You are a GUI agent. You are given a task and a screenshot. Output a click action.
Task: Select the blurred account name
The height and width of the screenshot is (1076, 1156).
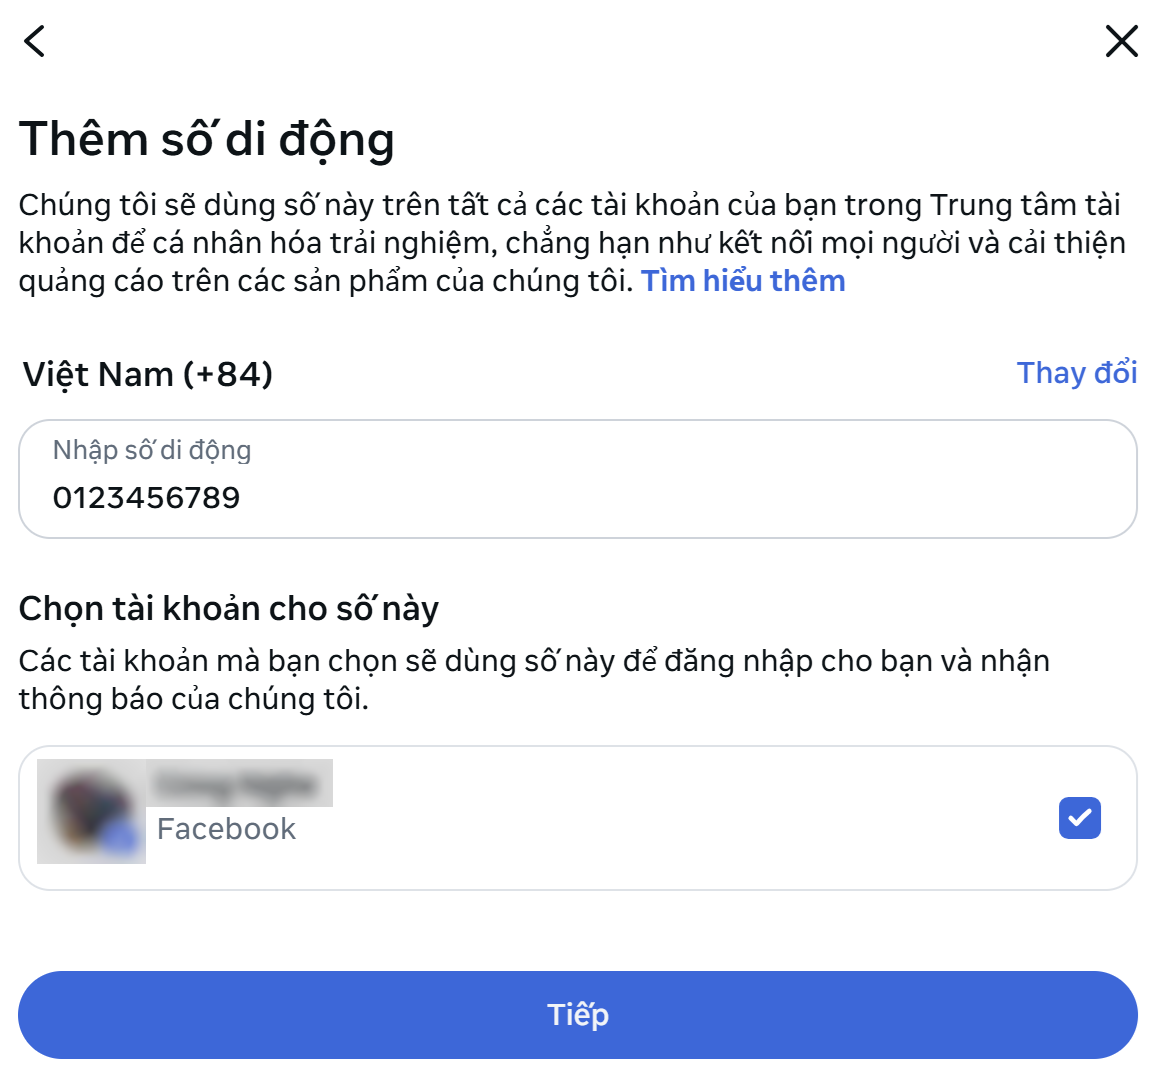pos(240,783)
